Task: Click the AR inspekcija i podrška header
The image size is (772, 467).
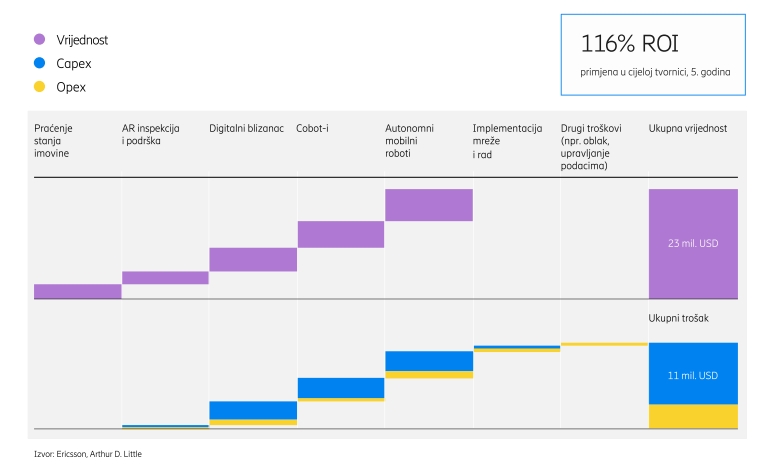Action: click(150, 135)
